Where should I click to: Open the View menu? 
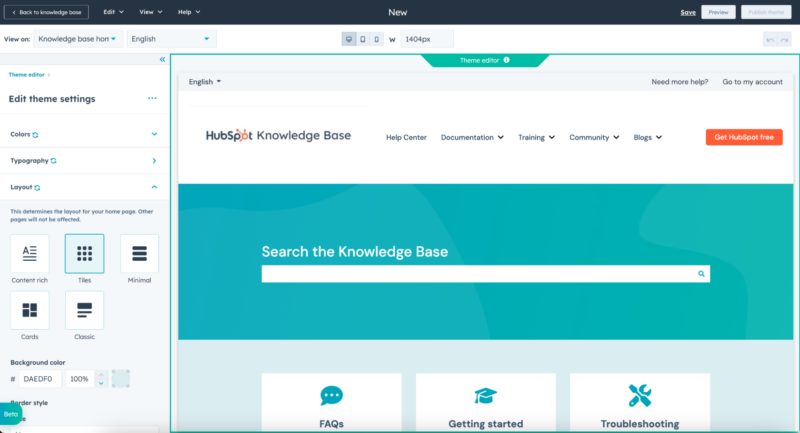(151, 12)
